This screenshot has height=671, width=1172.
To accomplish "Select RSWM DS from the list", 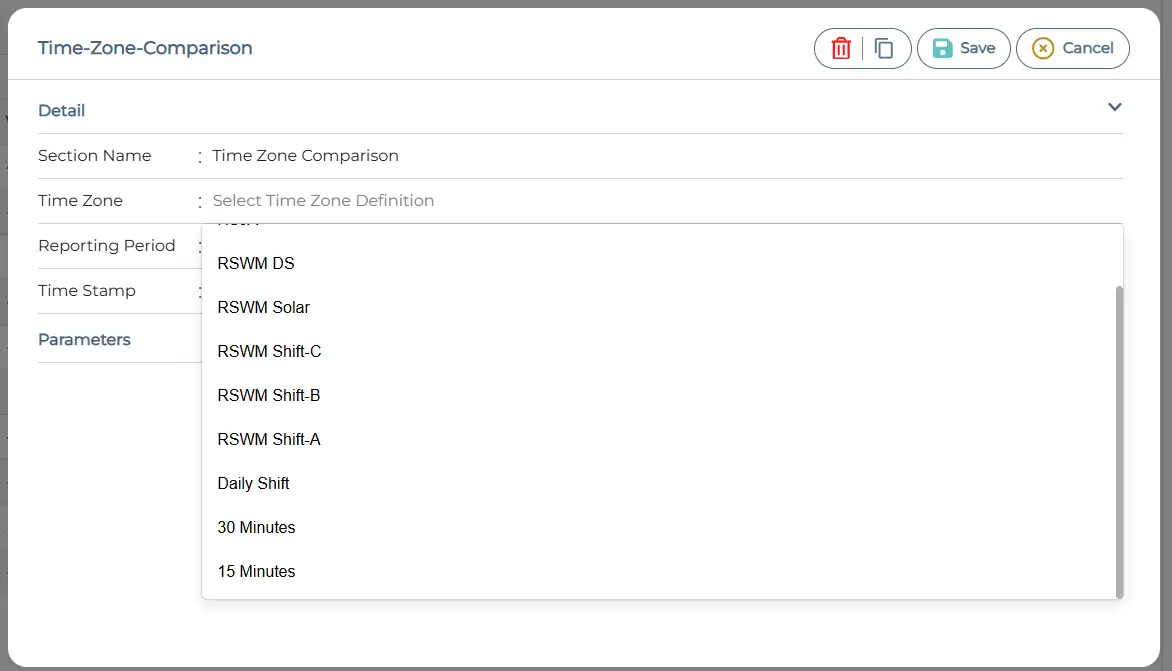I will [x=256, y=264].
